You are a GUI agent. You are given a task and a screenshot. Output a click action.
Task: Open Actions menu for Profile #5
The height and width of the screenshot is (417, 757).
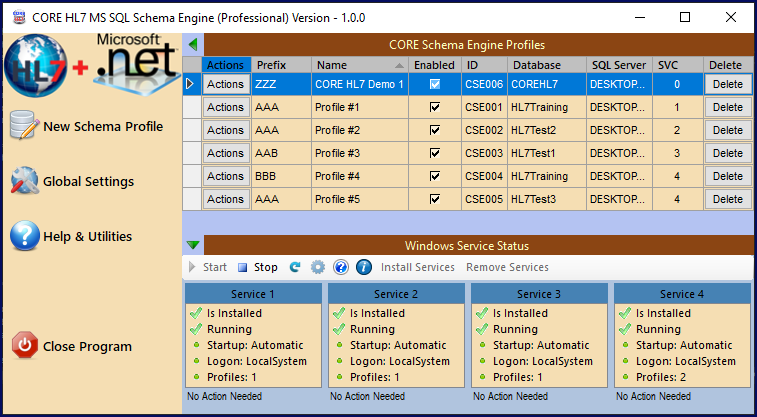point(226,199)
